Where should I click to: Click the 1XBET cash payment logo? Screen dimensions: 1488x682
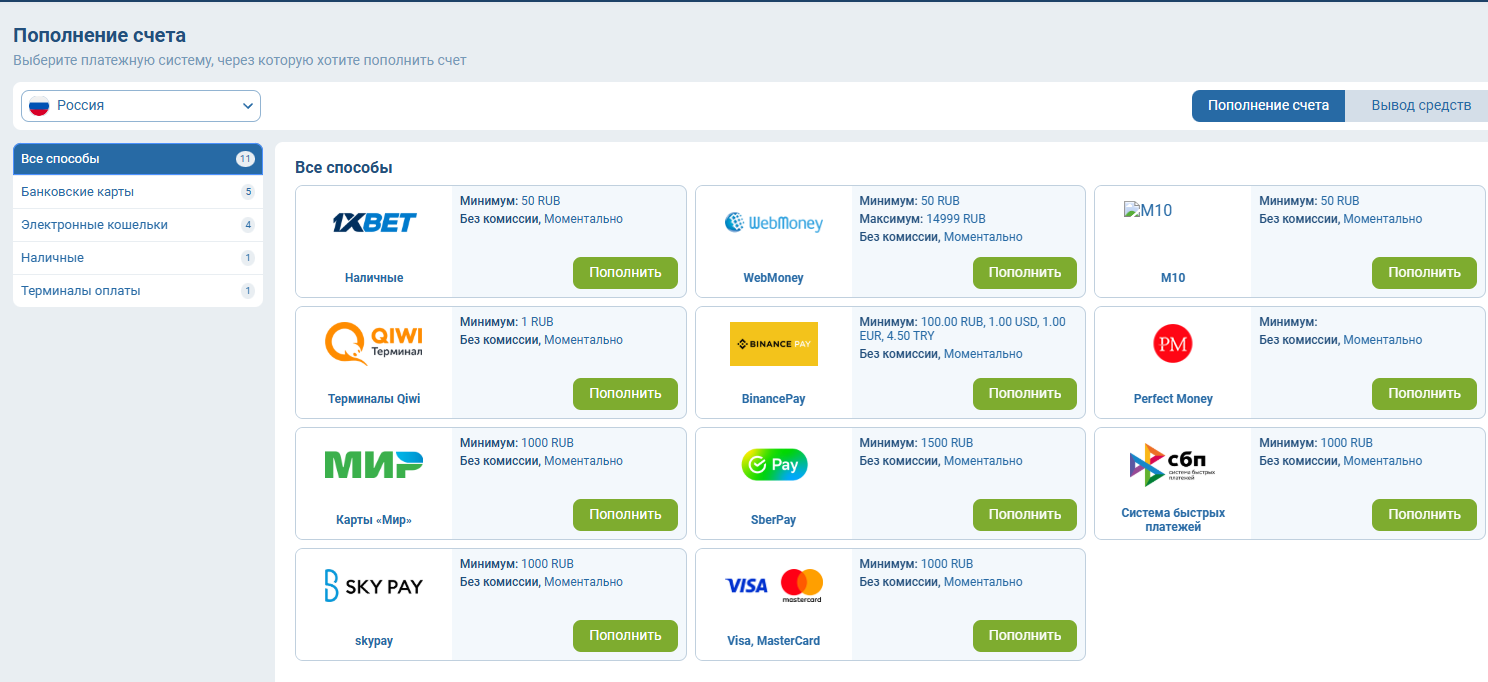coord(374,222)
